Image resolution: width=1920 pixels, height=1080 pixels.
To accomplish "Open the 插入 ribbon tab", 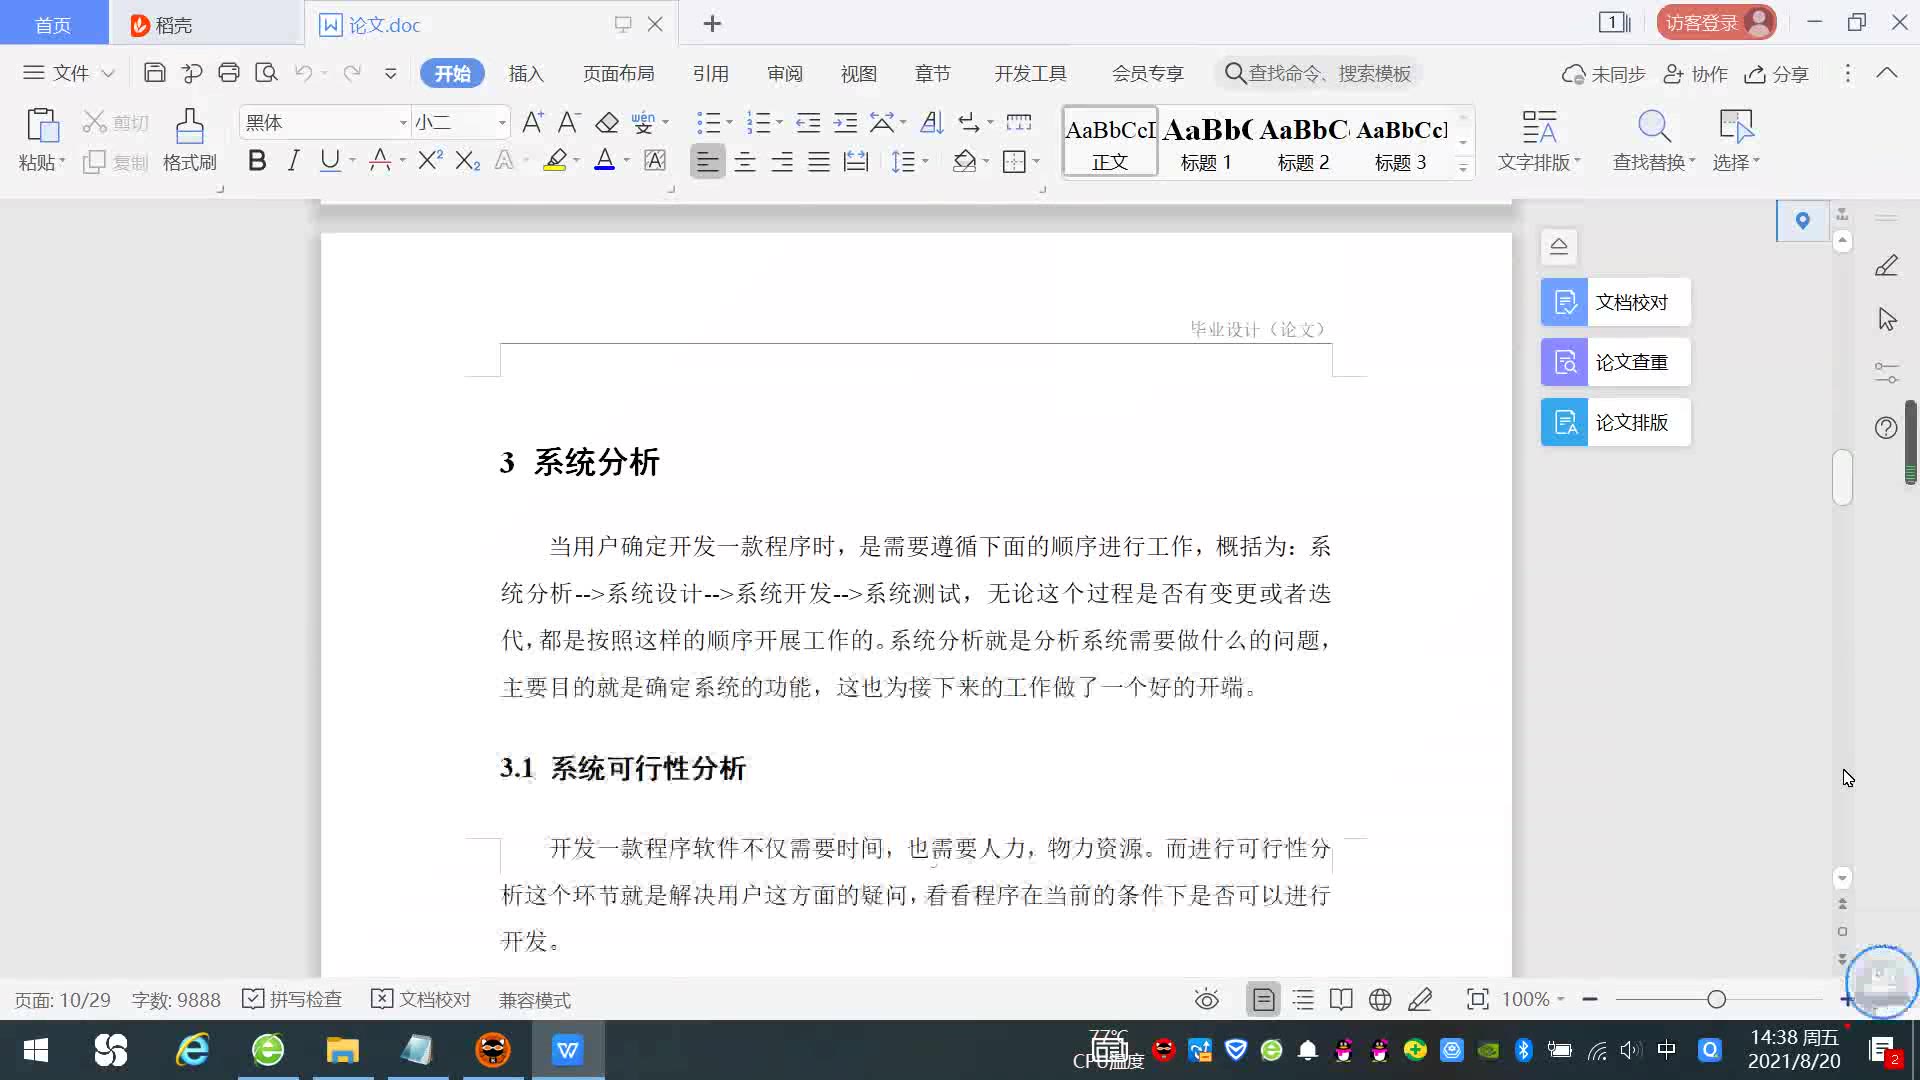I will point(526,73).
